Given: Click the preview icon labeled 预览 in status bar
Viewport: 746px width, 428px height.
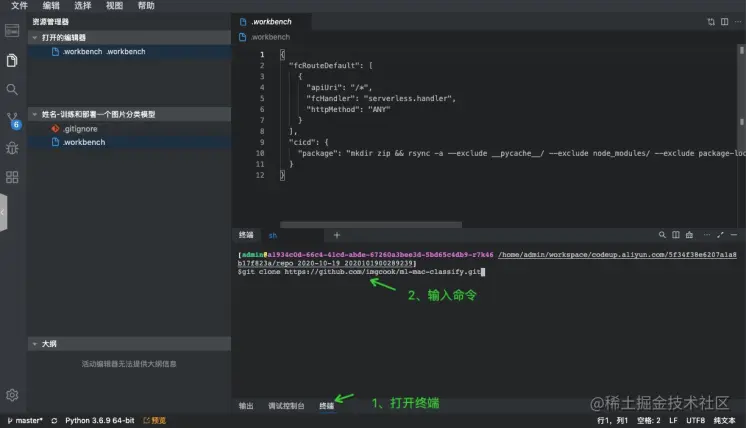Looking at the screenshot, I should [155, 420].
